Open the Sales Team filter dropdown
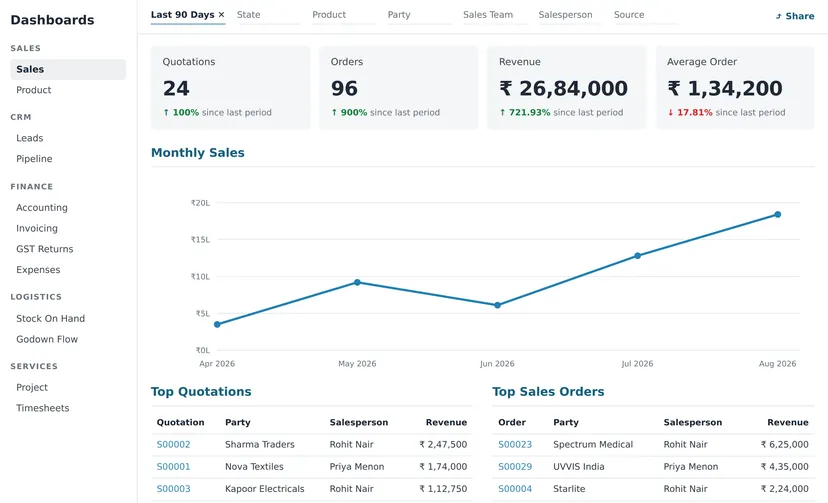Image resolution: width=828 pixels, height=503 pixels. pyautogui.click(x=495, y=15)
